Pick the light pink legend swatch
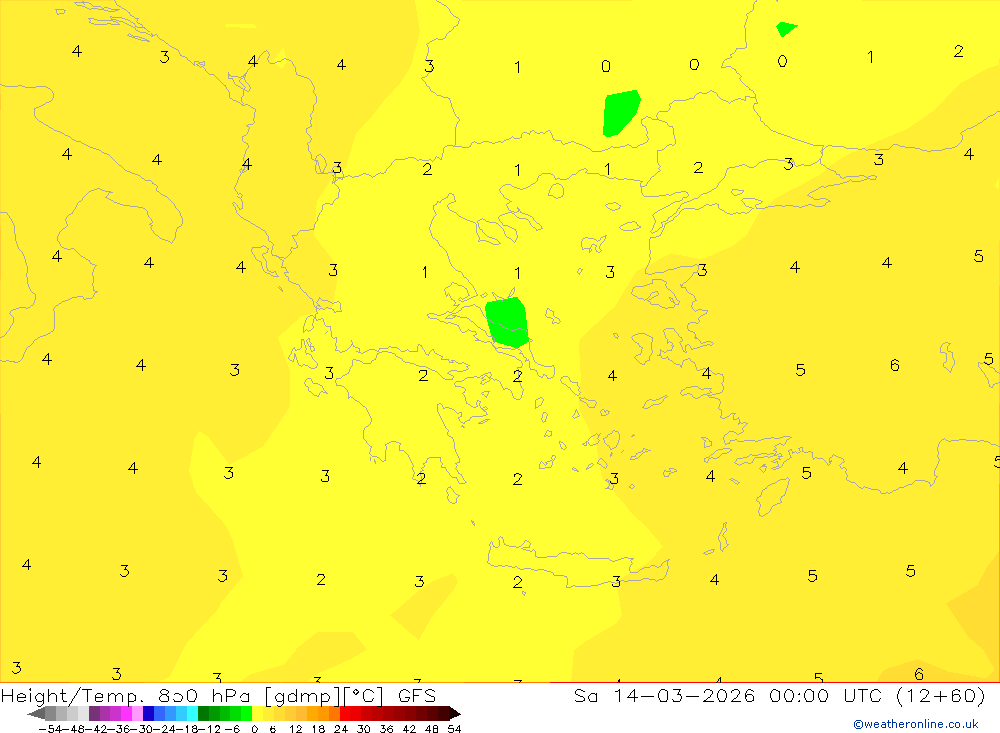1000x733 pixels. click(137, 713)
